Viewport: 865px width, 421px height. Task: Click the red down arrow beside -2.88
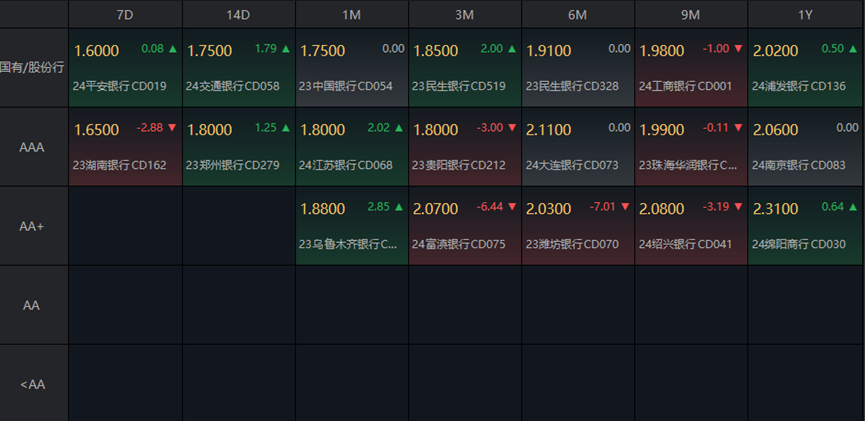pos(172,128)
